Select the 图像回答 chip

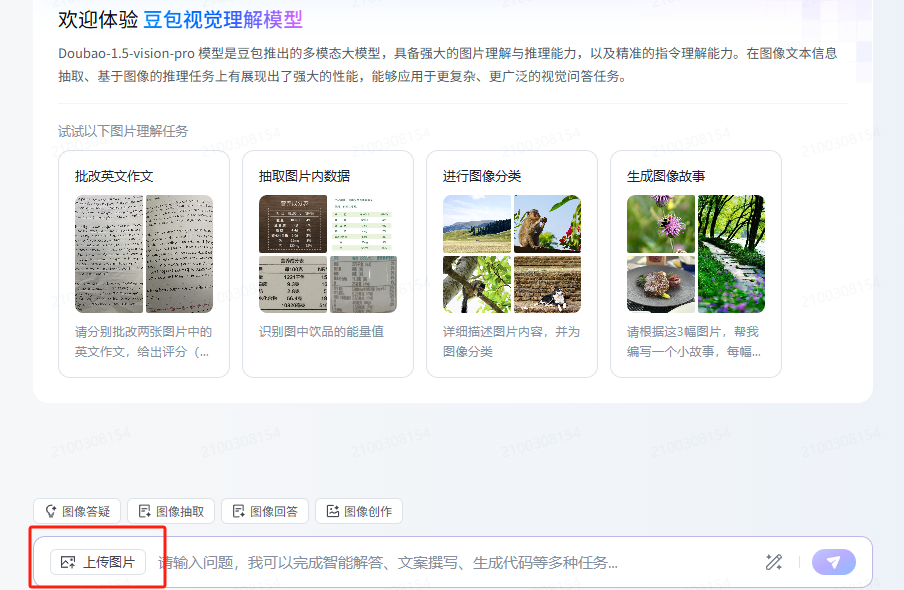tap(265, 512)
